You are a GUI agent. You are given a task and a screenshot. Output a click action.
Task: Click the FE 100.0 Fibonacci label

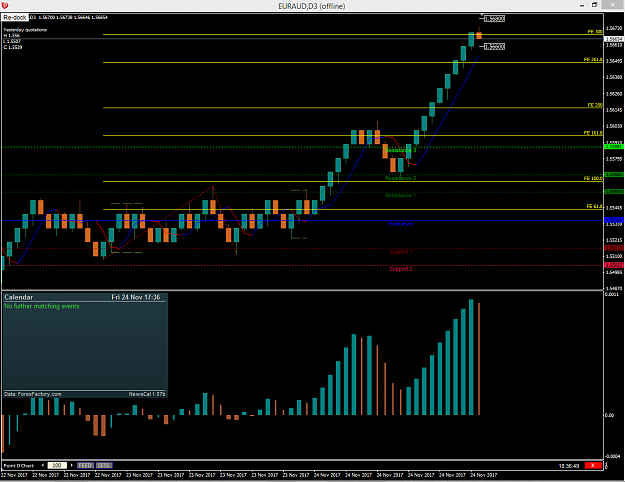(x=593, y=178)
